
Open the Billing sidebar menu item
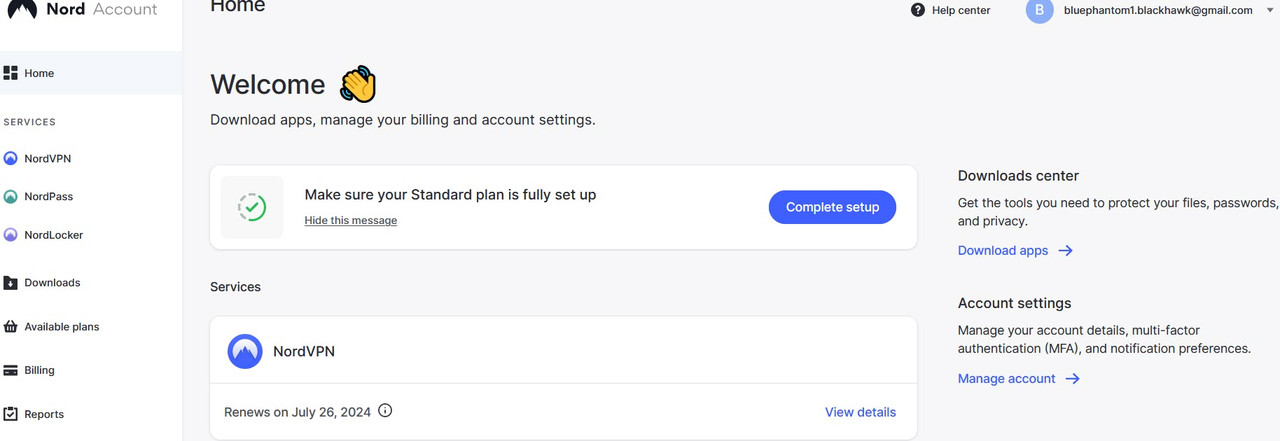coord(40,370)
